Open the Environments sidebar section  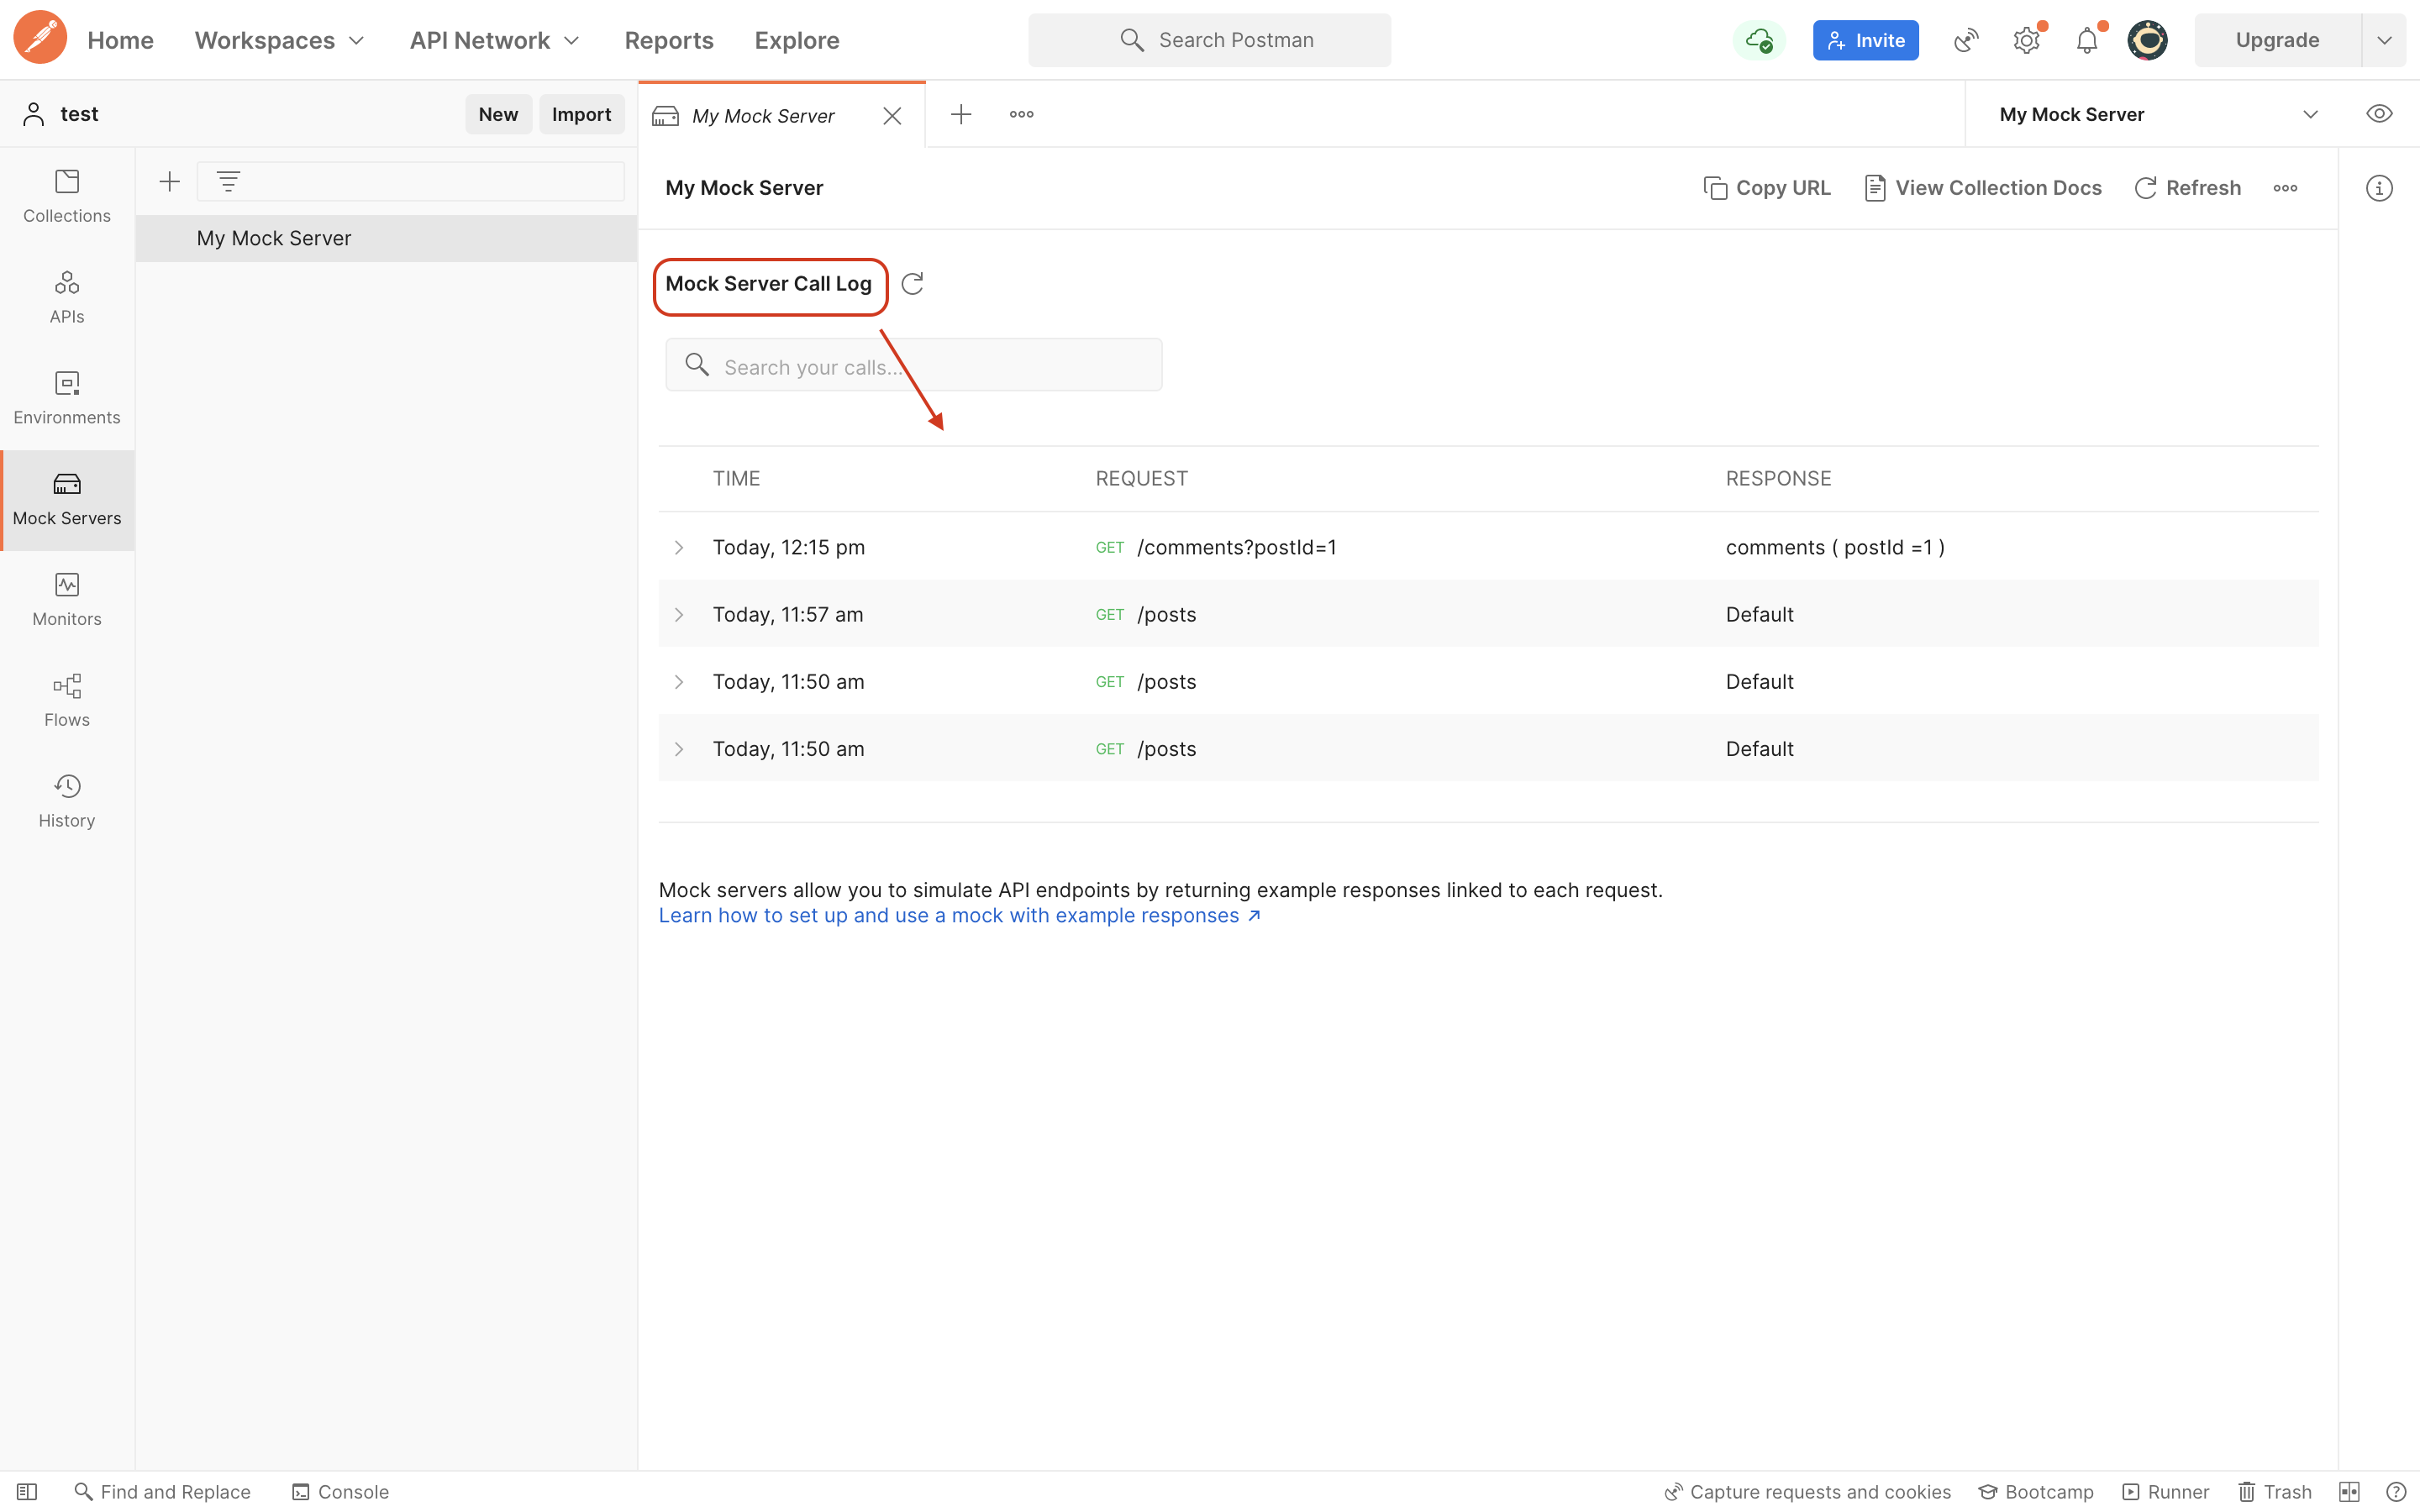click(67, 397)
